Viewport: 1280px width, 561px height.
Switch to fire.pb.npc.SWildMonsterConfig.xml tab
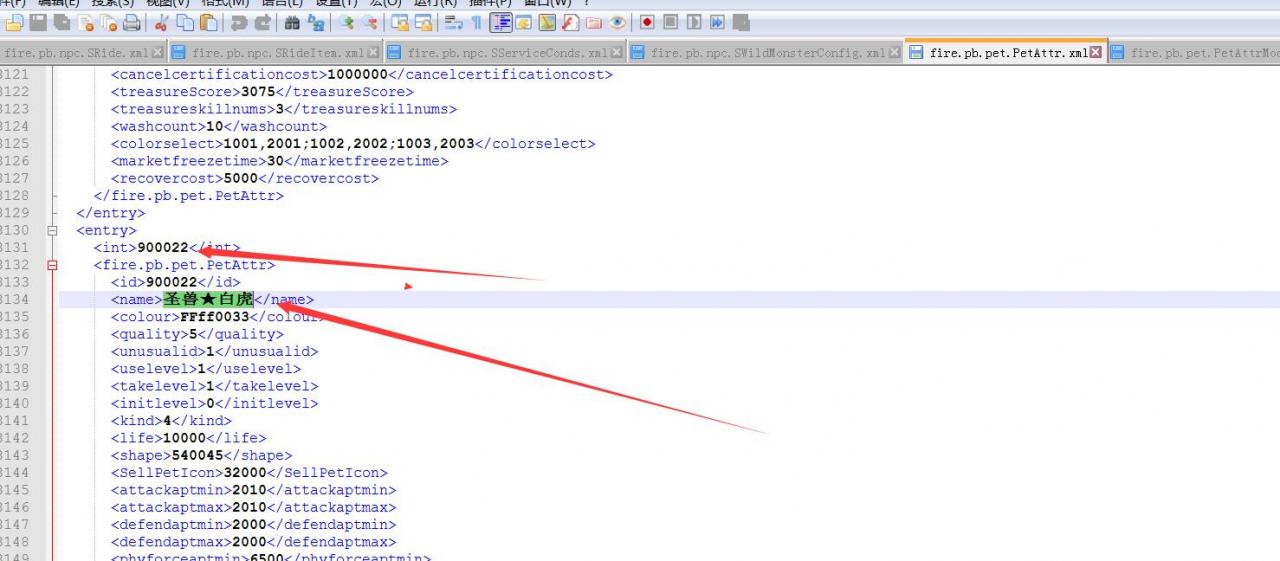point(768,53)
